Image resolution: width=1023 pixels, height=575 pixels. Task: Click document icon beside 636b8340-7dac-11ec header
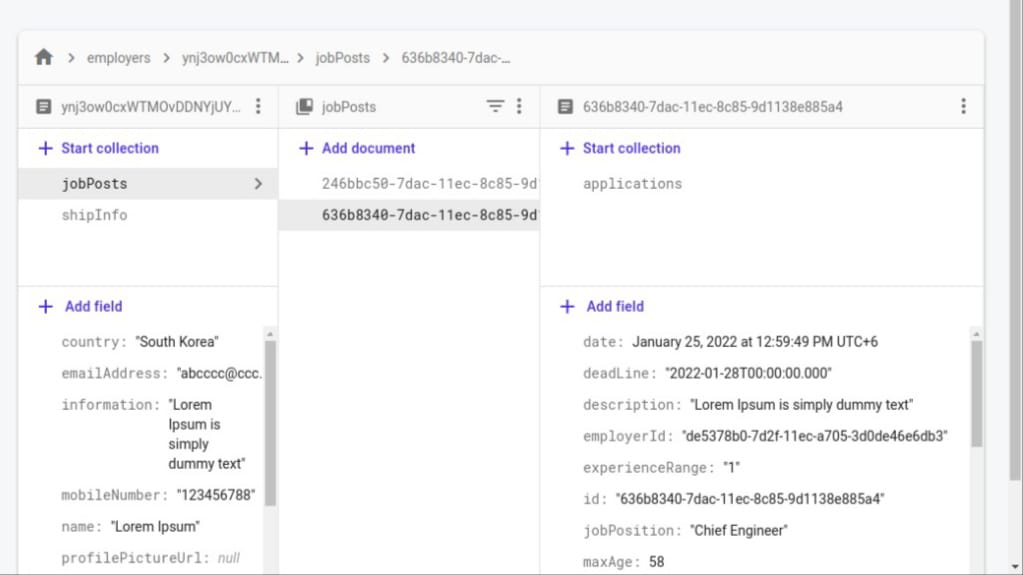[x=566, y=106]
